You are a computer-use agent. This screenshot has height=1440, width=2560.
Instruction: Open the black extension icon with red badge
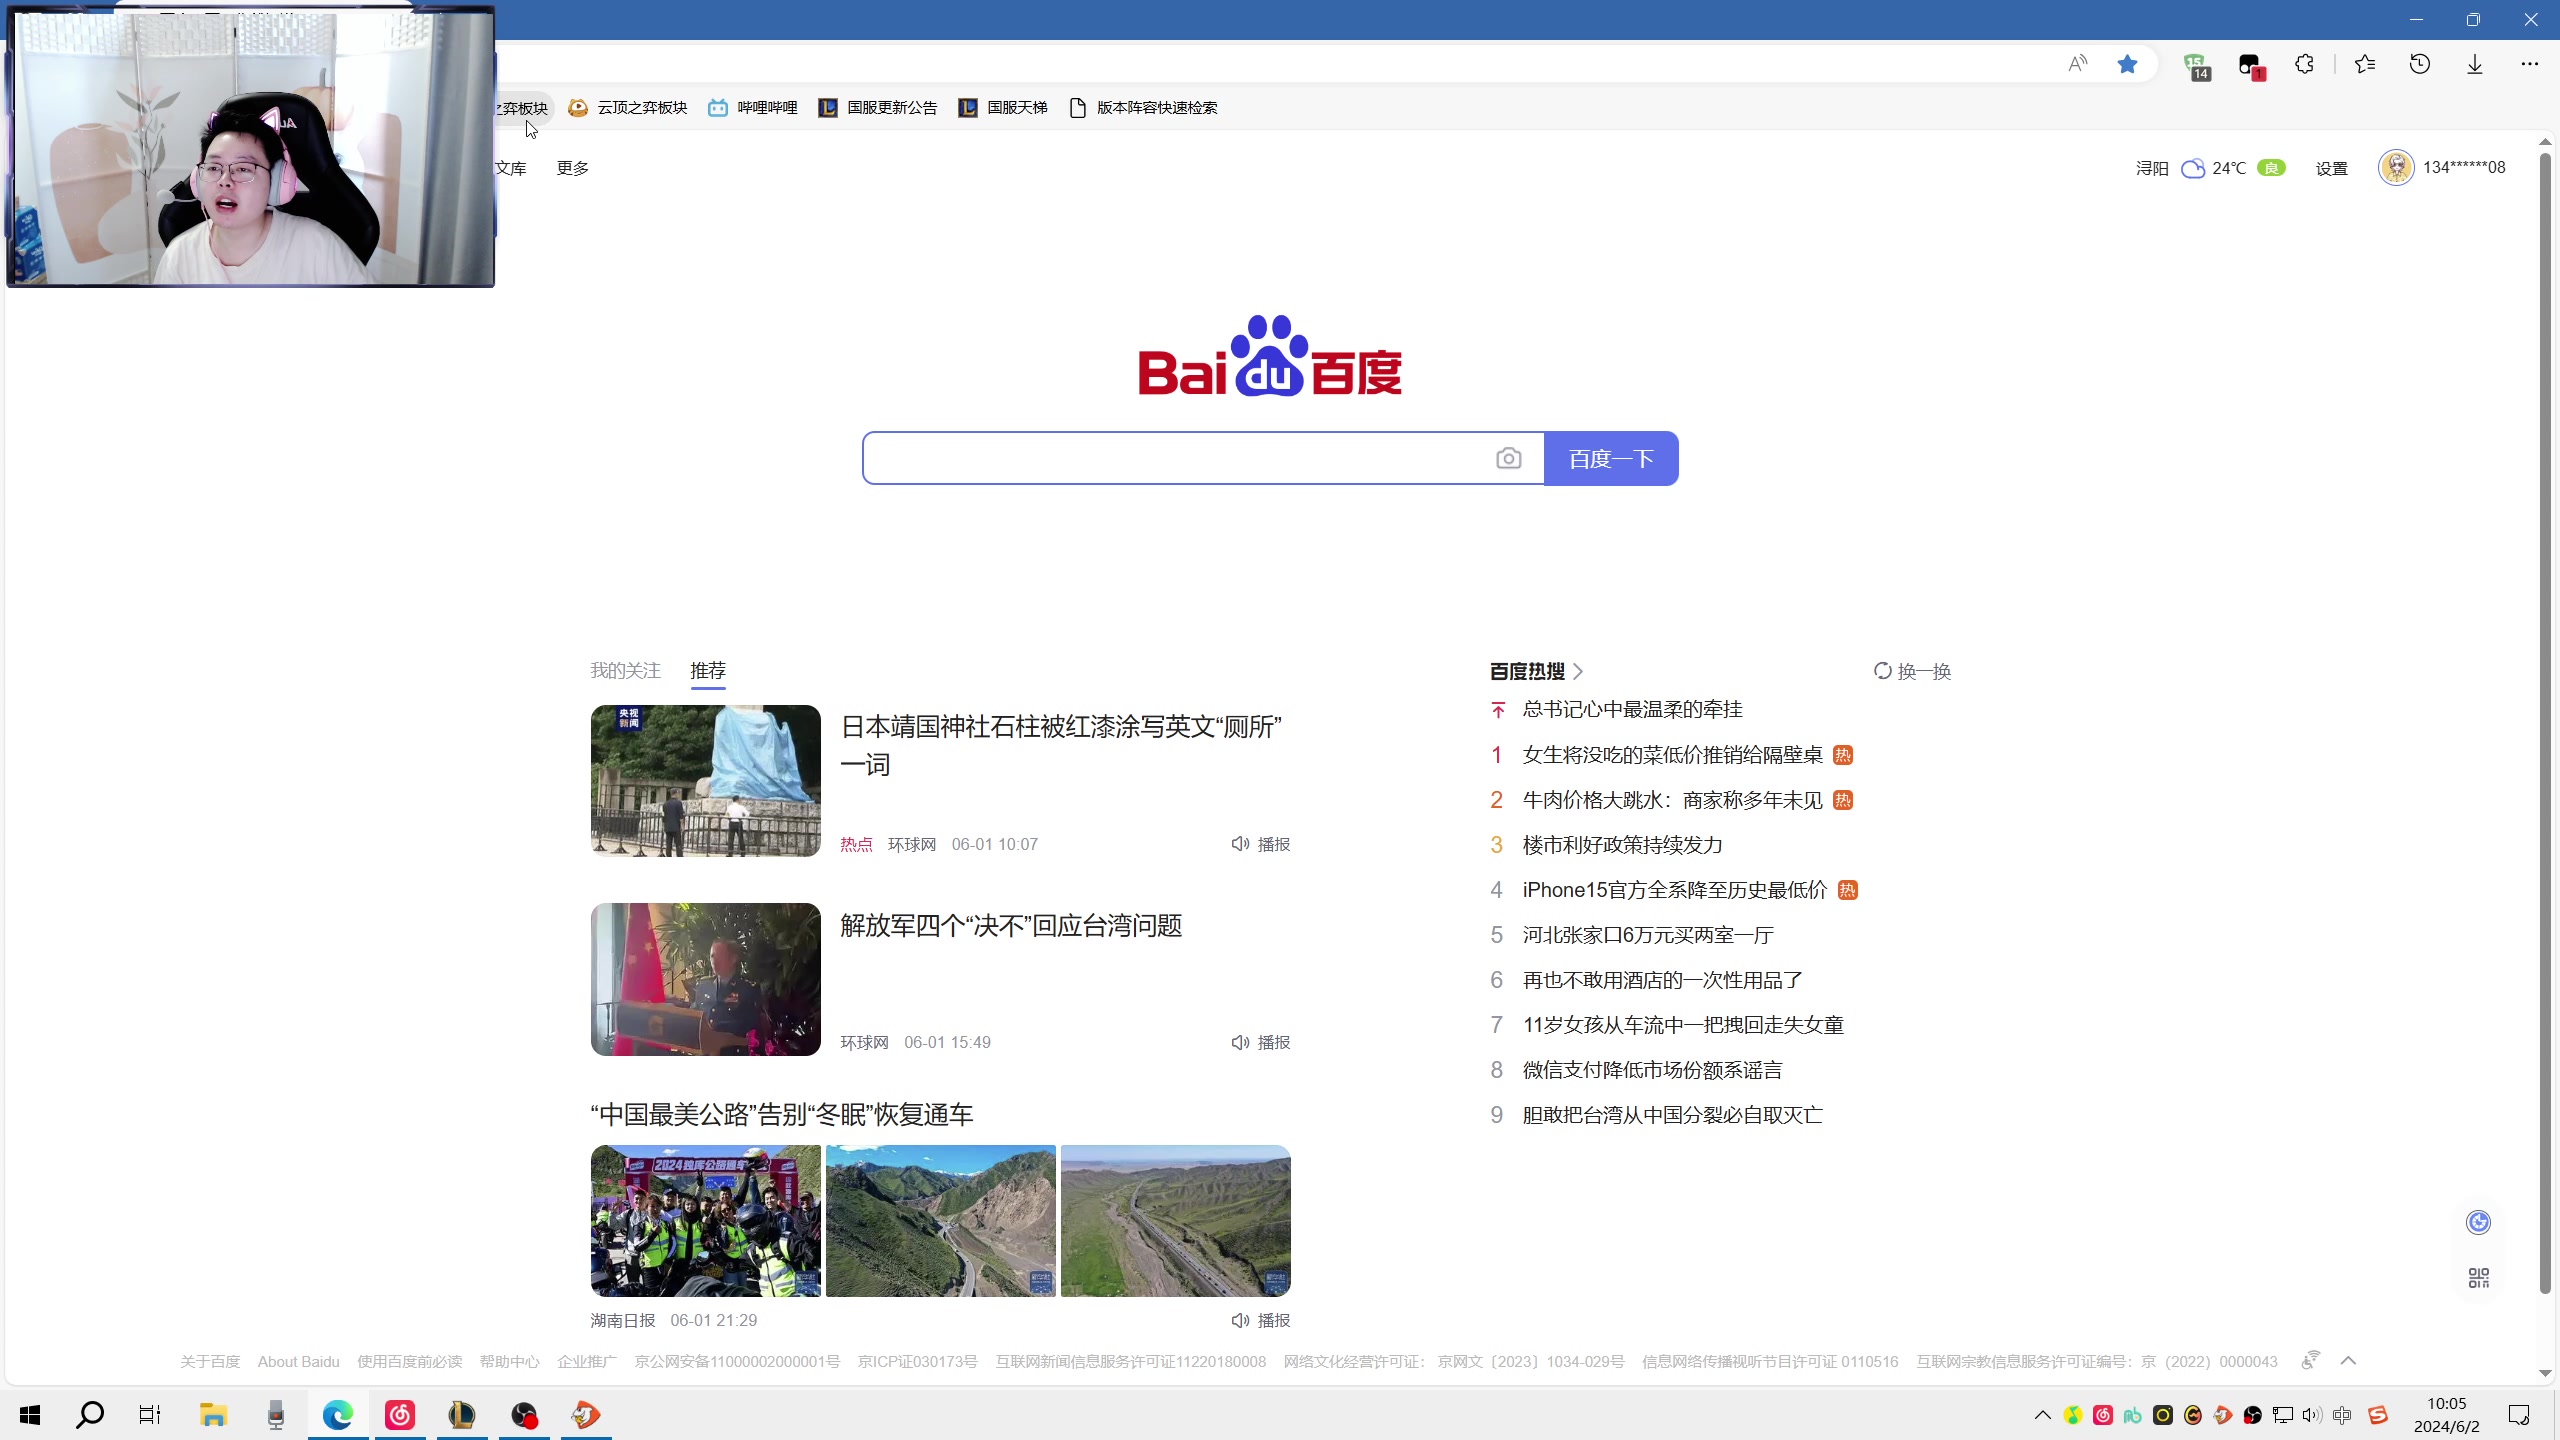click(2251, 66)
